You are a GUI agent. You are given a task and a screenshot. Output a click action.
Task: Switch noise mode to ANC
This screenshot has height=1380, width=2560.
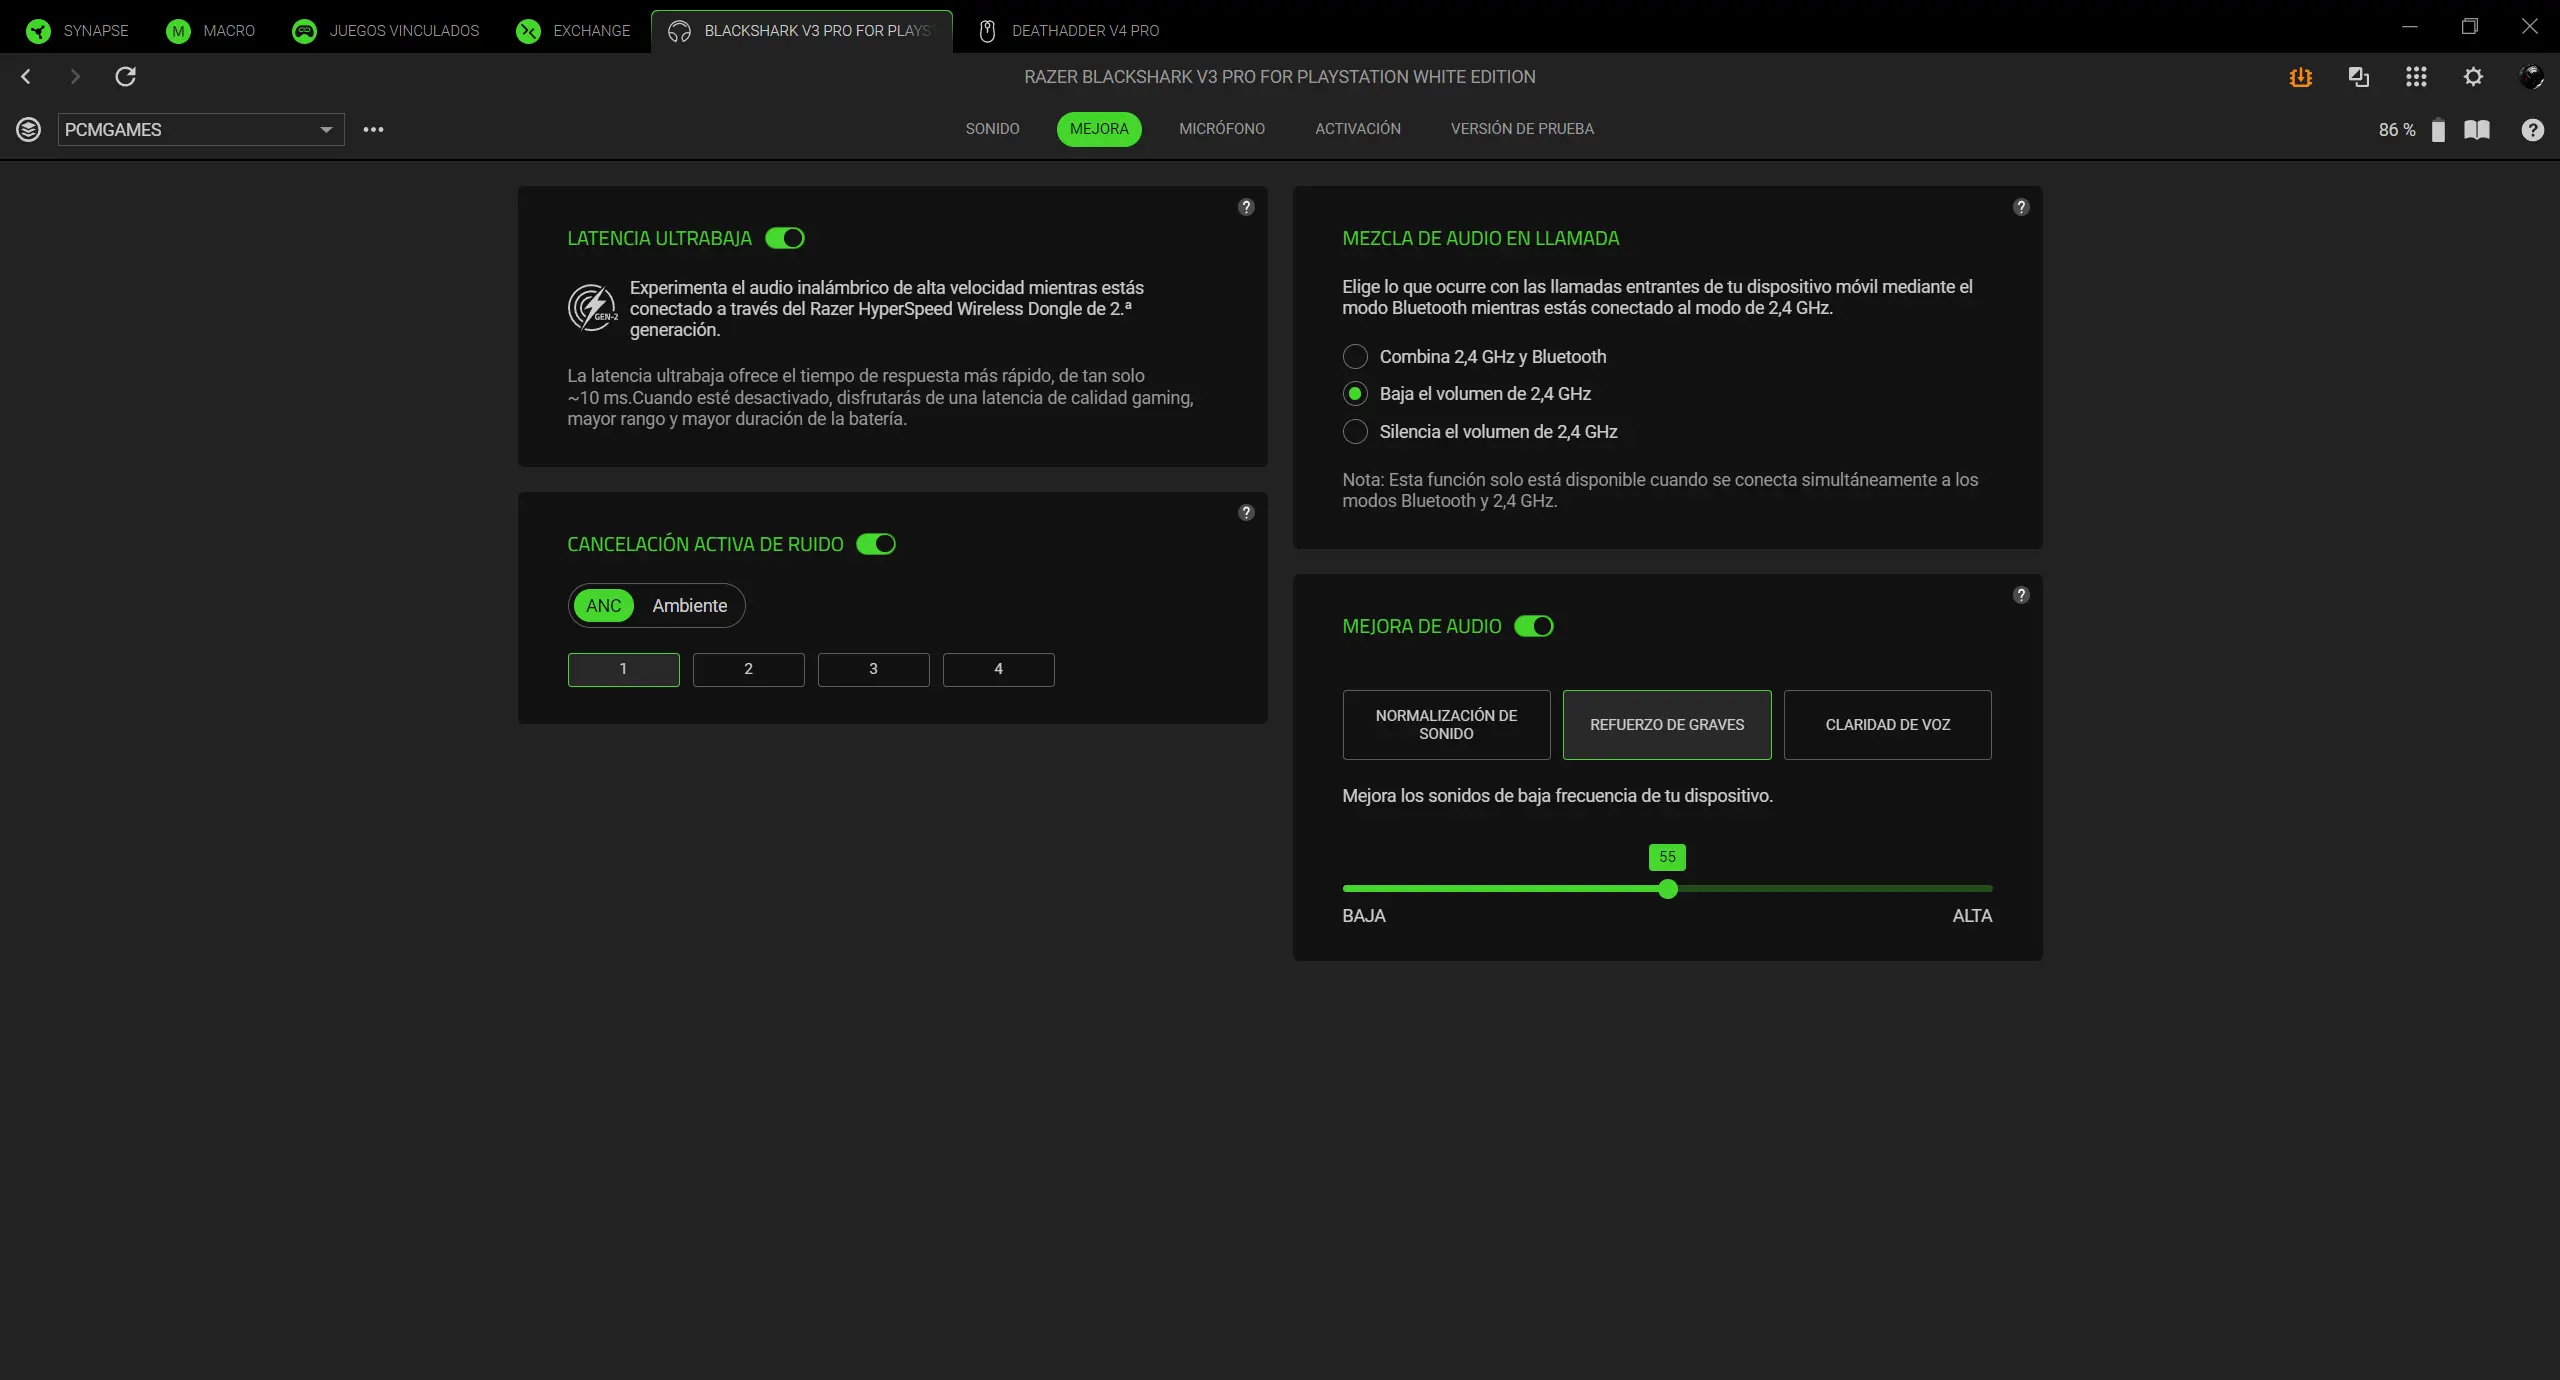[x=604, y=606]
